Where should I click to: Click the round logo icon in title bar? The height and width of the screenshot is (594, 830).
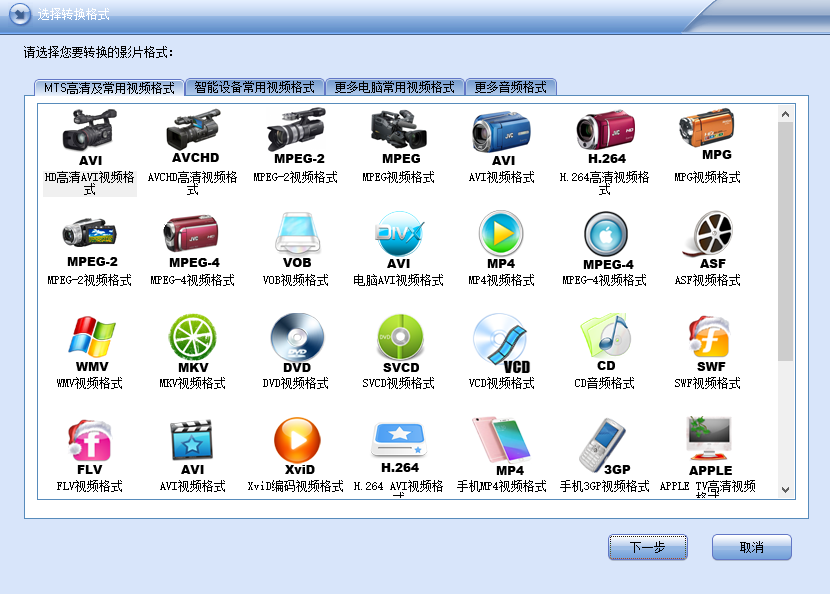tap(20, 14)
